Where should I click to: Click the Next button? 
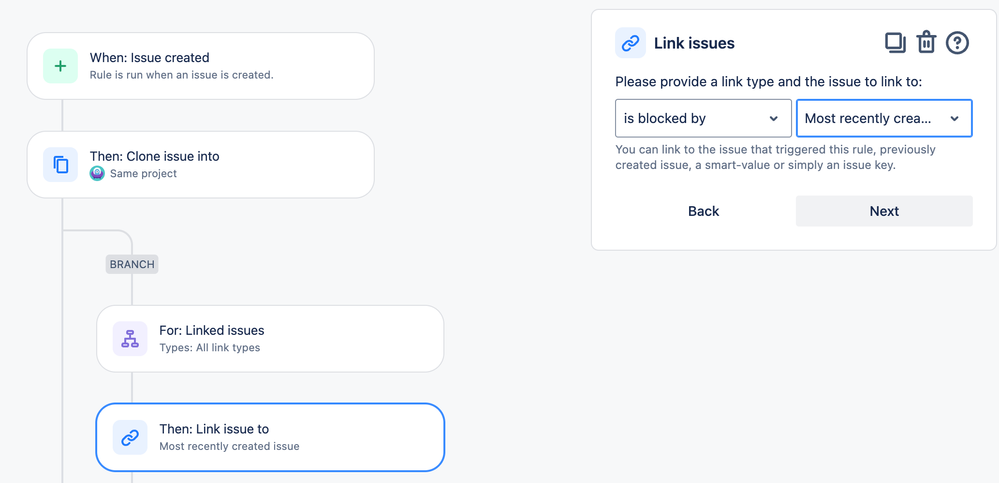click(x=884, y=211)
